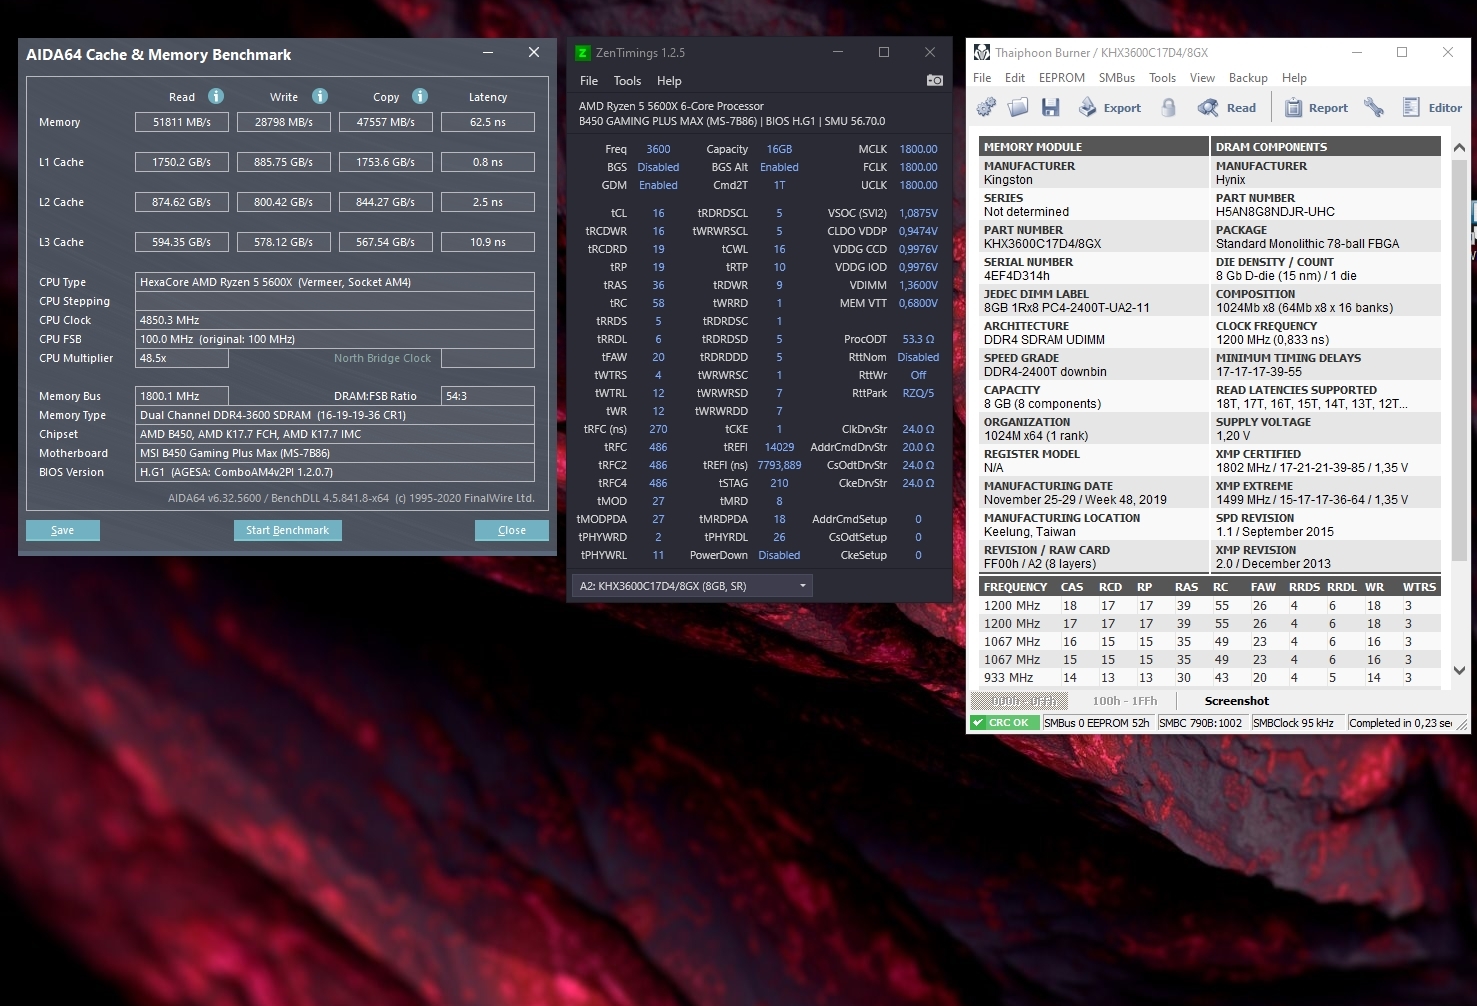The height and width of the screenshot is (1006, 1477).
Task: Click the L3 Cache latency 10.9 ns field
Action: (488, 242)
